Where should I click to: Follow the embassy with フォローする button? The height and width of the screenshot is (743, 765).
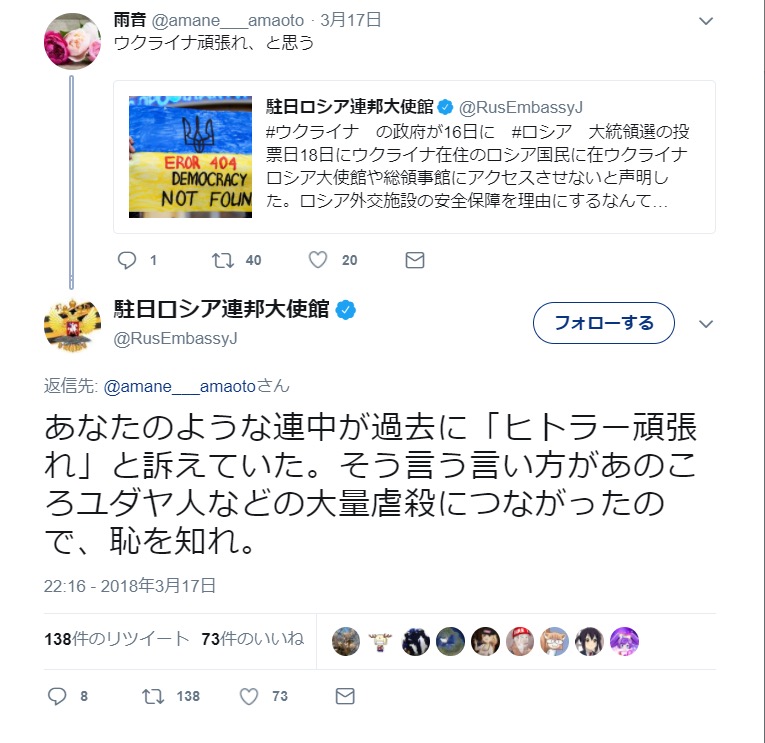(x=604, y=323)
